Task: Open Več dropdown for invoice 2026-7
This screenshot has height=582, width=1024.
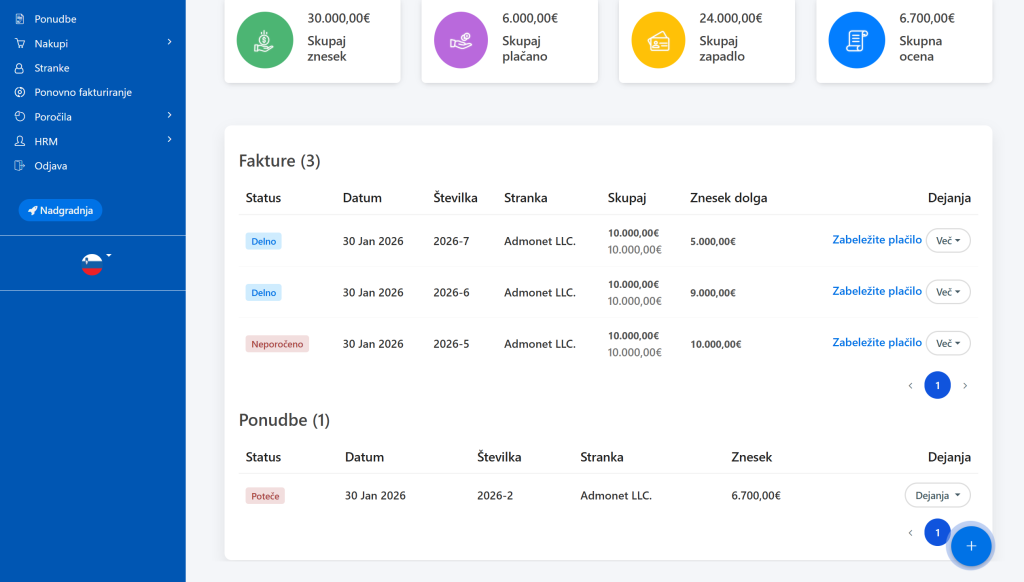Action: pos(948,240)
